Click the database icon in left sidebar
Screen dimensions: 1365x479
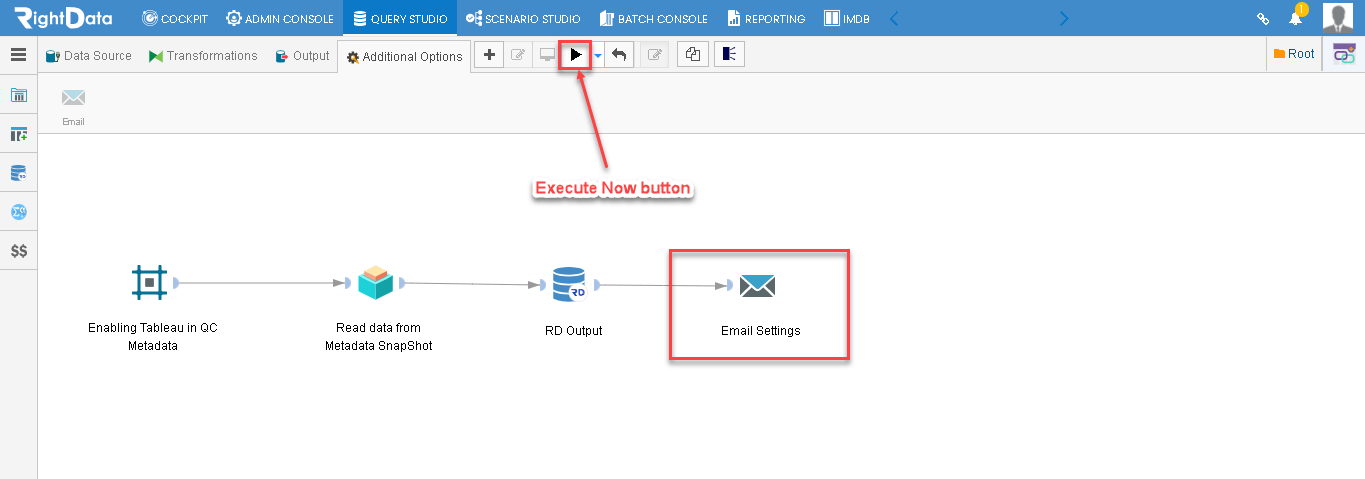pos(18,173)
